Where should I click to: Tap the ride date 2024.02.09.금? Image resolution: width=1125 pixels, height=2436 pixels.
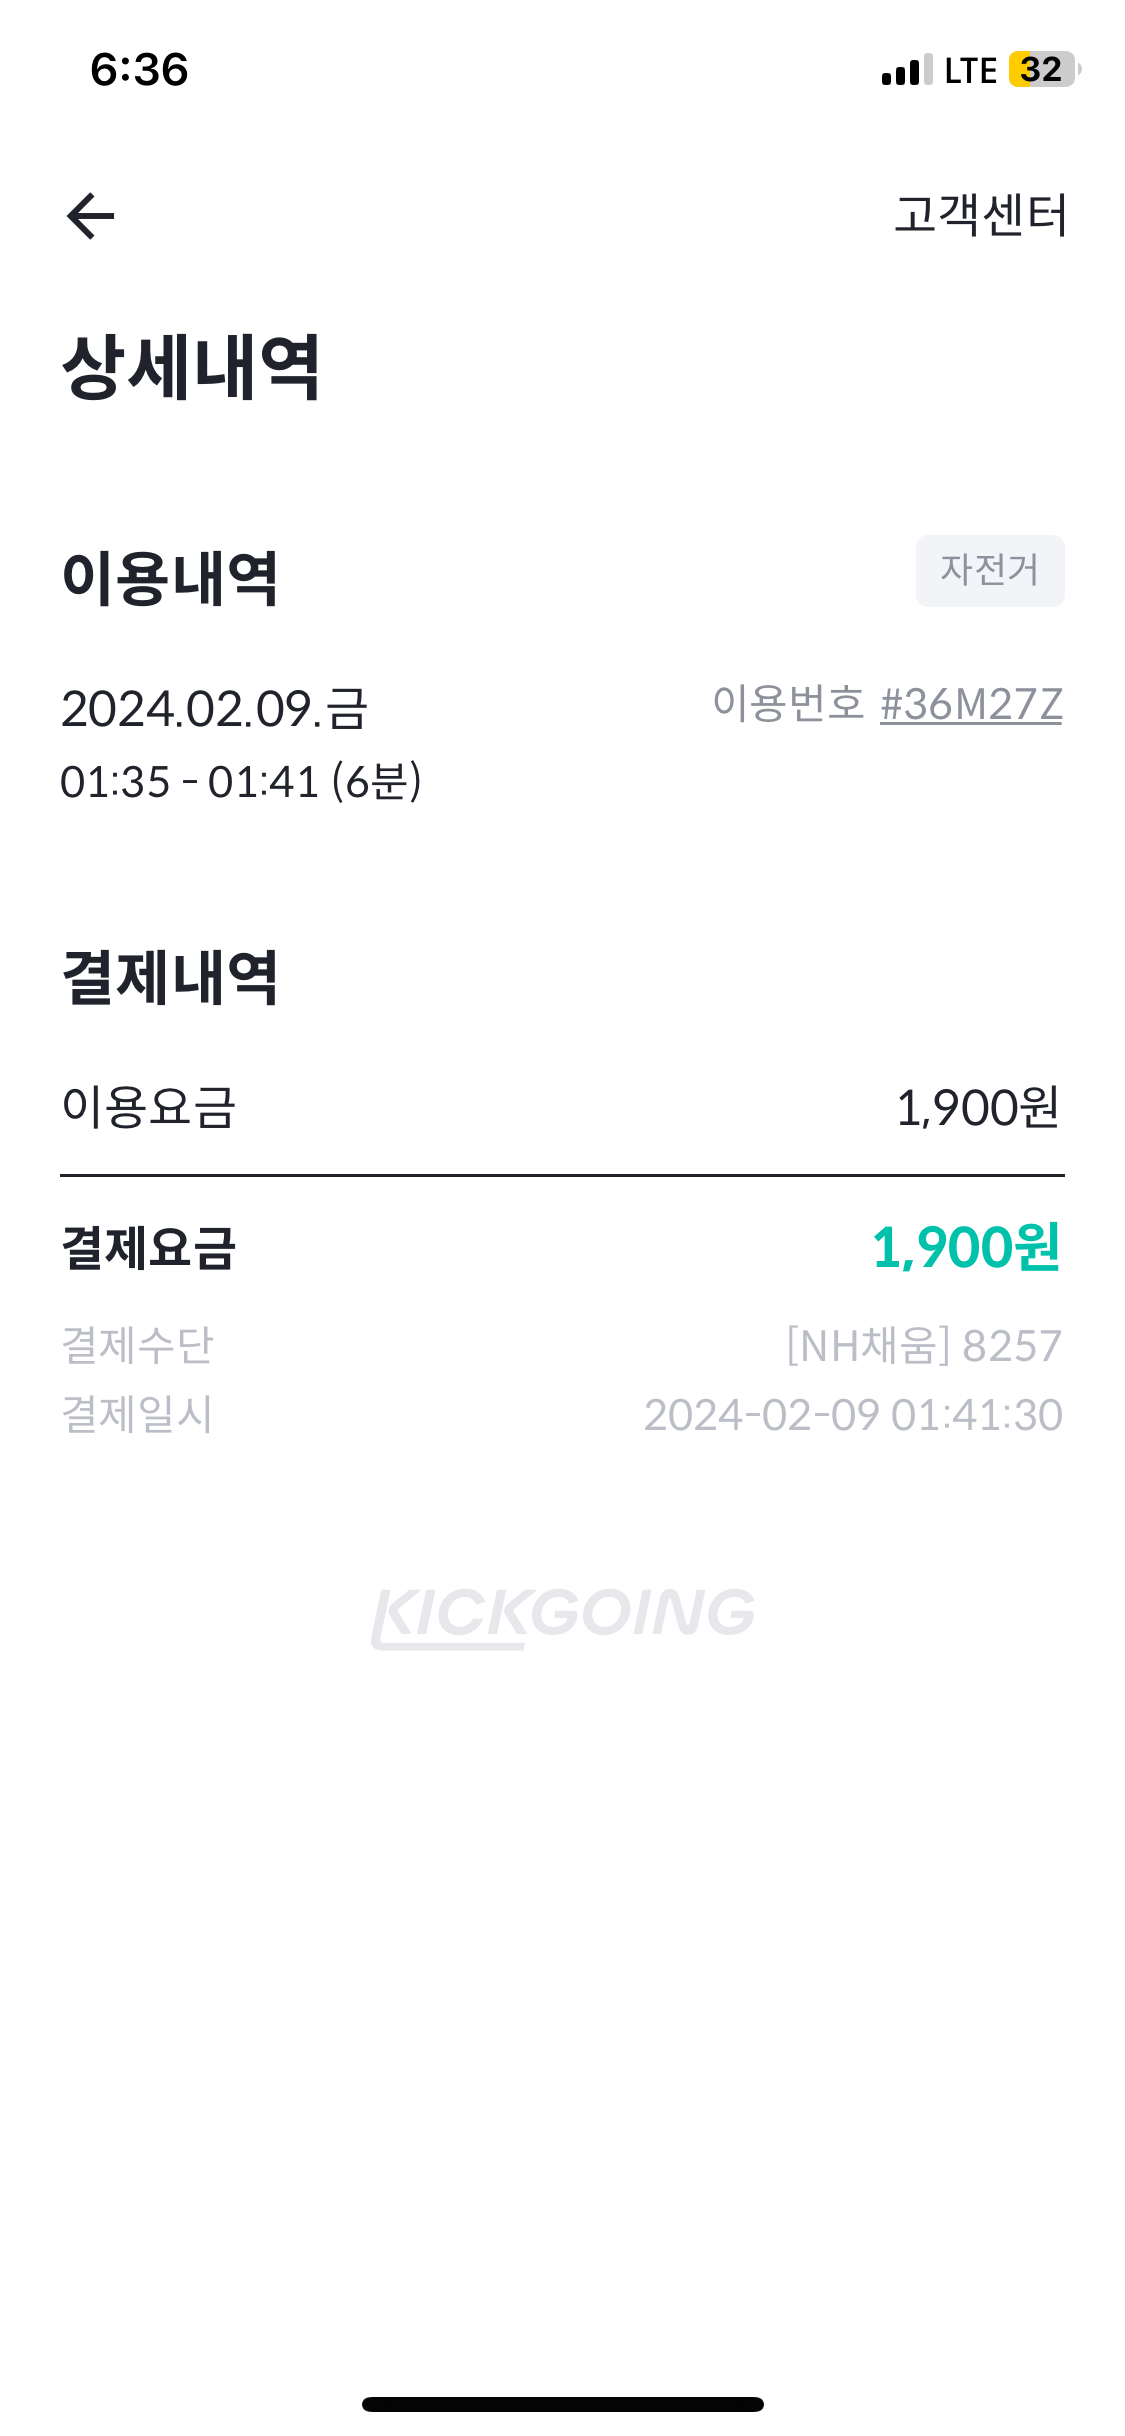[x=214, y=709]
